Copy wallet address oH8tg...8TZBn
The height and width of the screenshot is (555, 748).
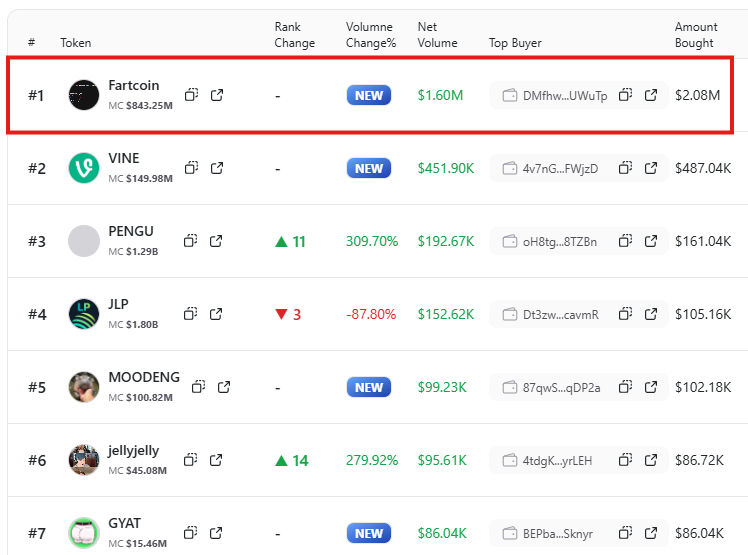tap(625, 241)
